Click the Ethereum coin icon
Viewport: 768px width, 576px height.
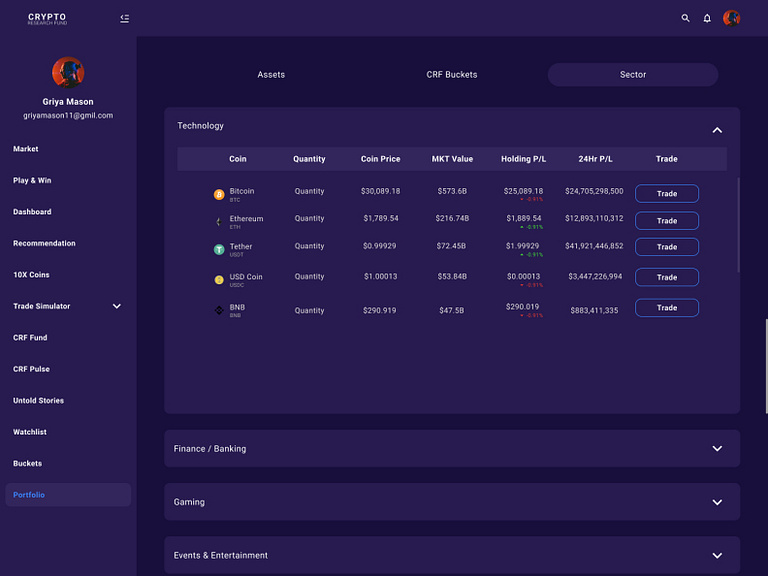point(219,222)
